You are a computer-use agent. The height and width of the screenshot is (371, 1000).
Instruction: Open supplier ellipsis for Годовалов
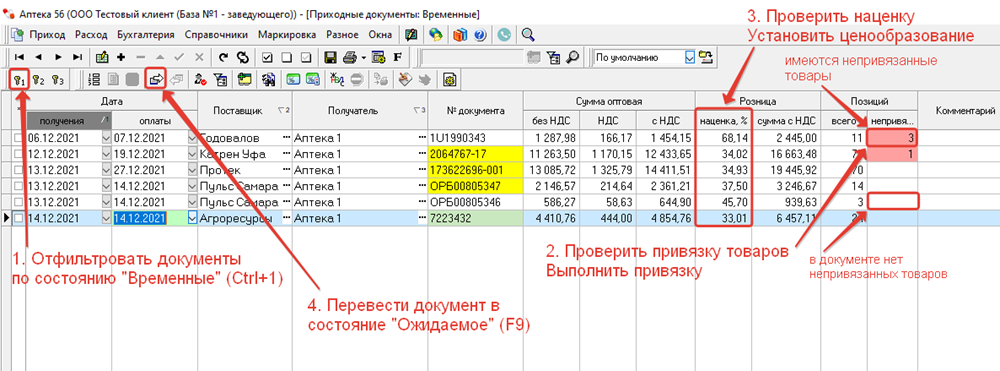click(x=285, y=137)
